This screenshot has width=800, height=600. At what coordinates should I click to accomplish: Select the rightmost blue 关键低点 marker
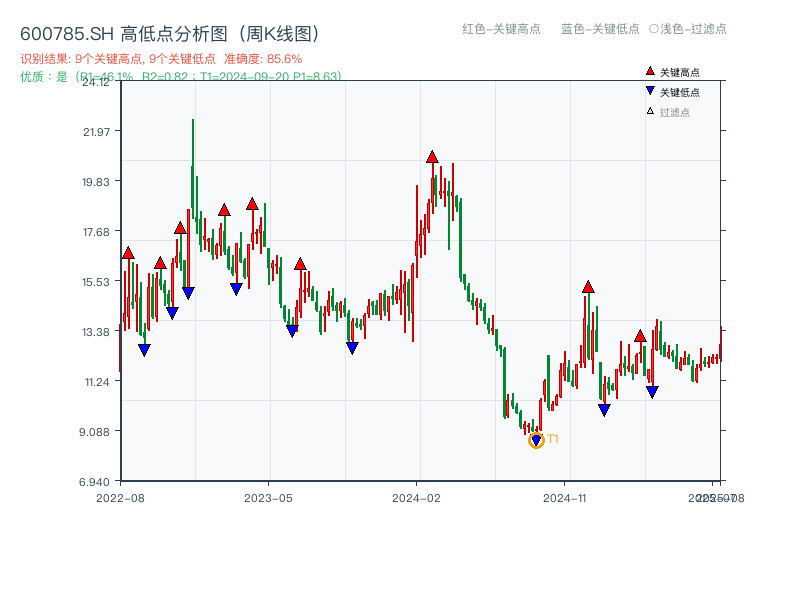click(x=652, y=390)
